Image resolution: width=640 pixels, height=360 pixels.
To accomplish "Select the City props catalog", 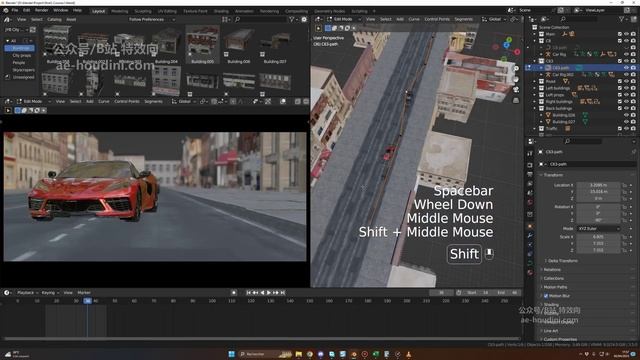I will (x=22, y=56).
